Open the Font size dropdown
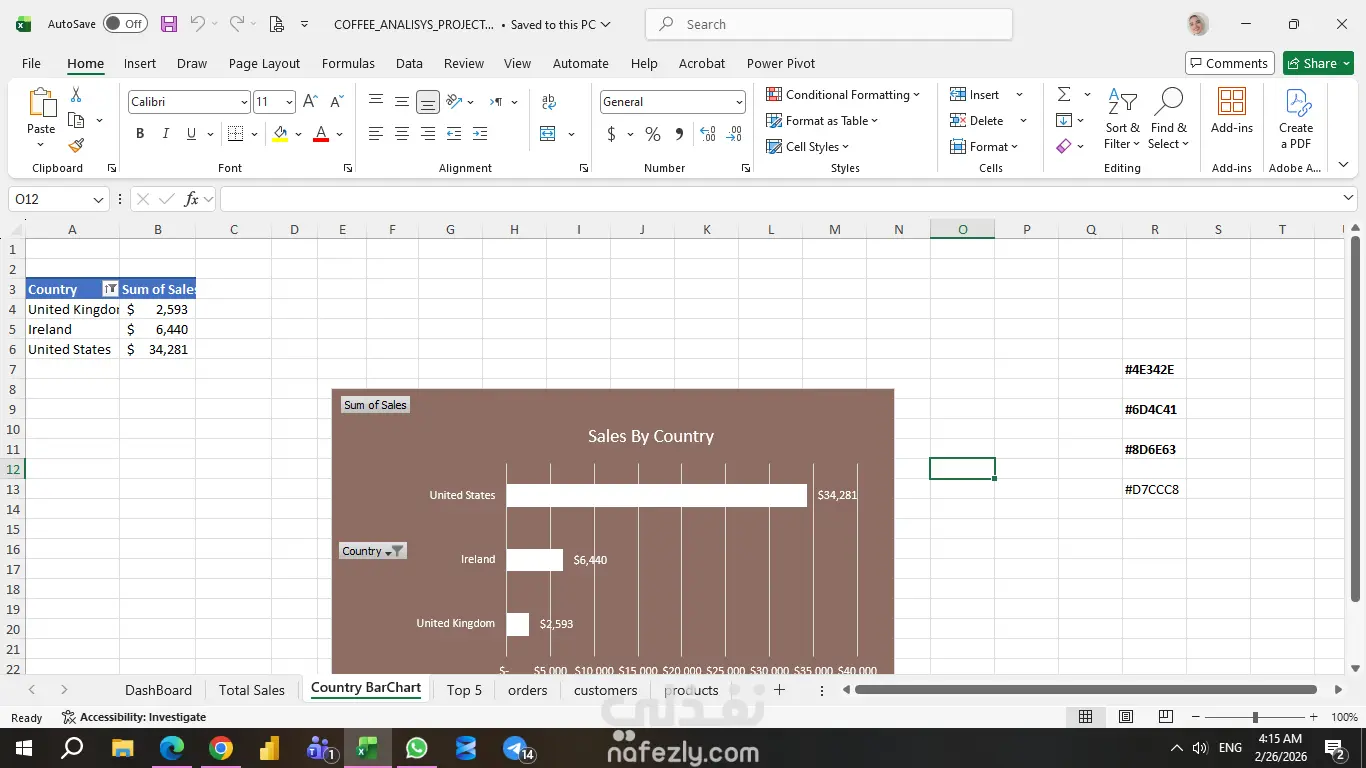The image size is (1366, 768). point(289,102)
